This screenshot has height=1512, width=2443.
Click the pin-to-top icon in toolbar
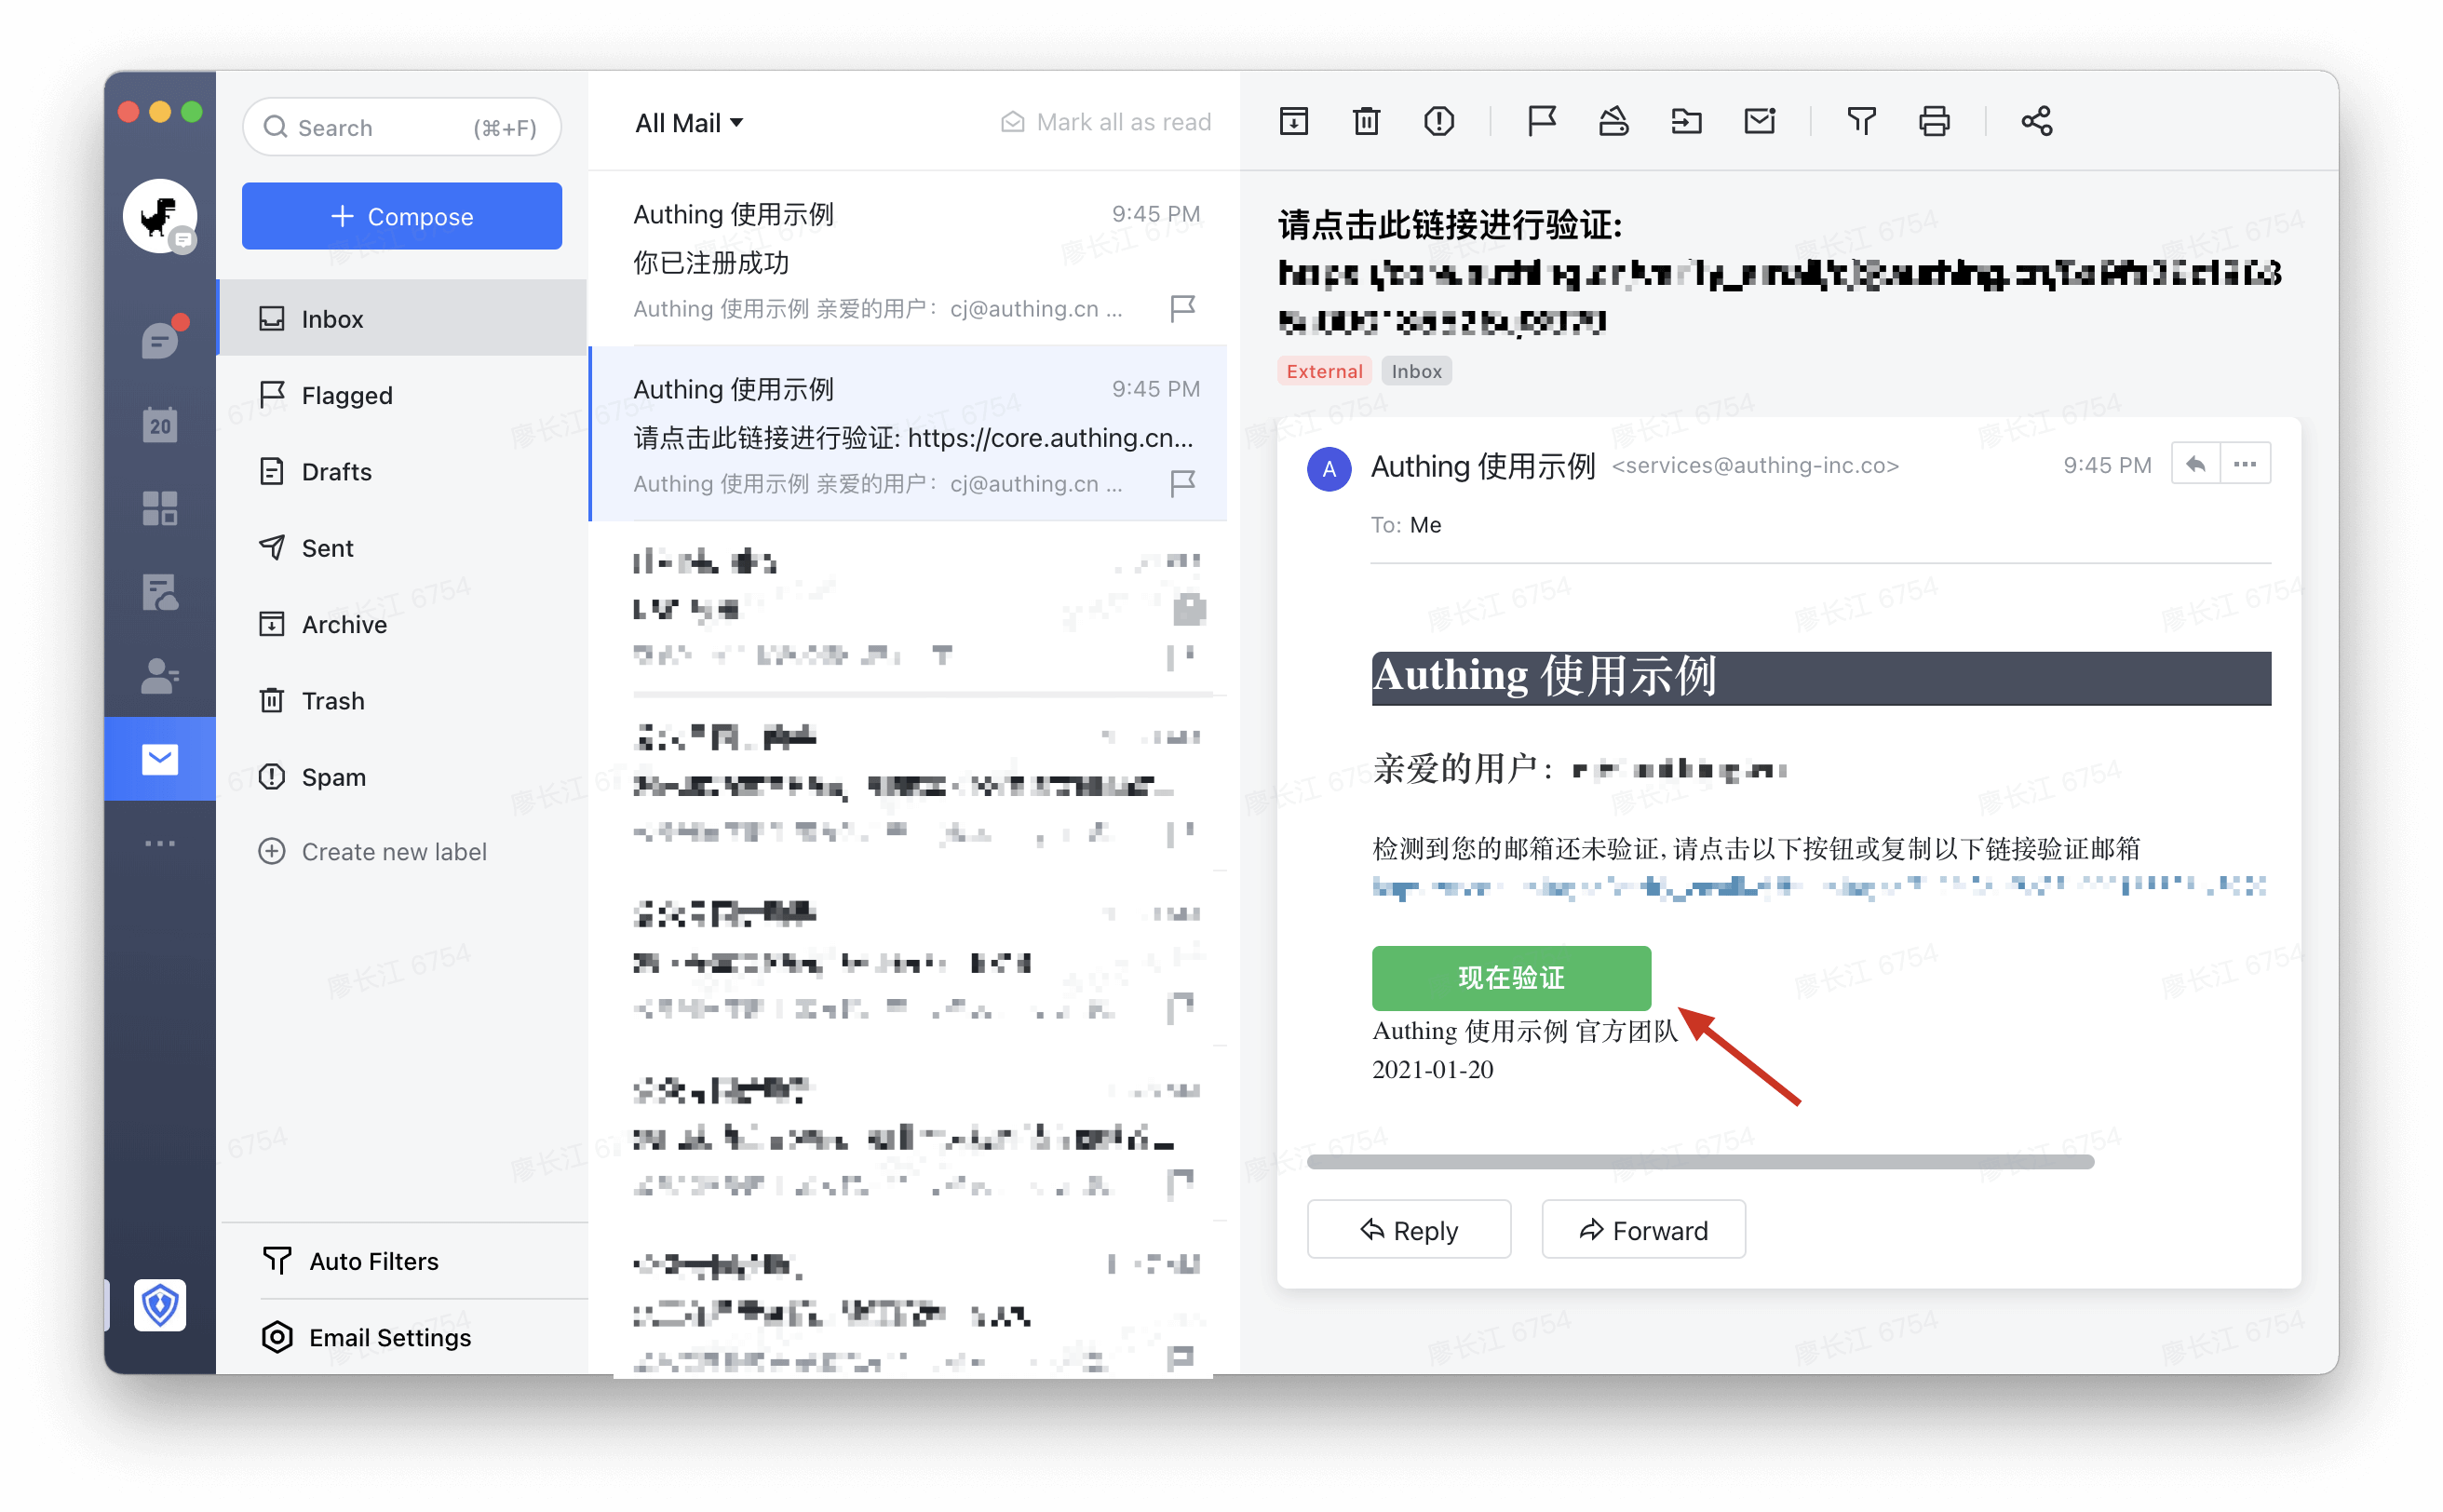coord(1613,122)
